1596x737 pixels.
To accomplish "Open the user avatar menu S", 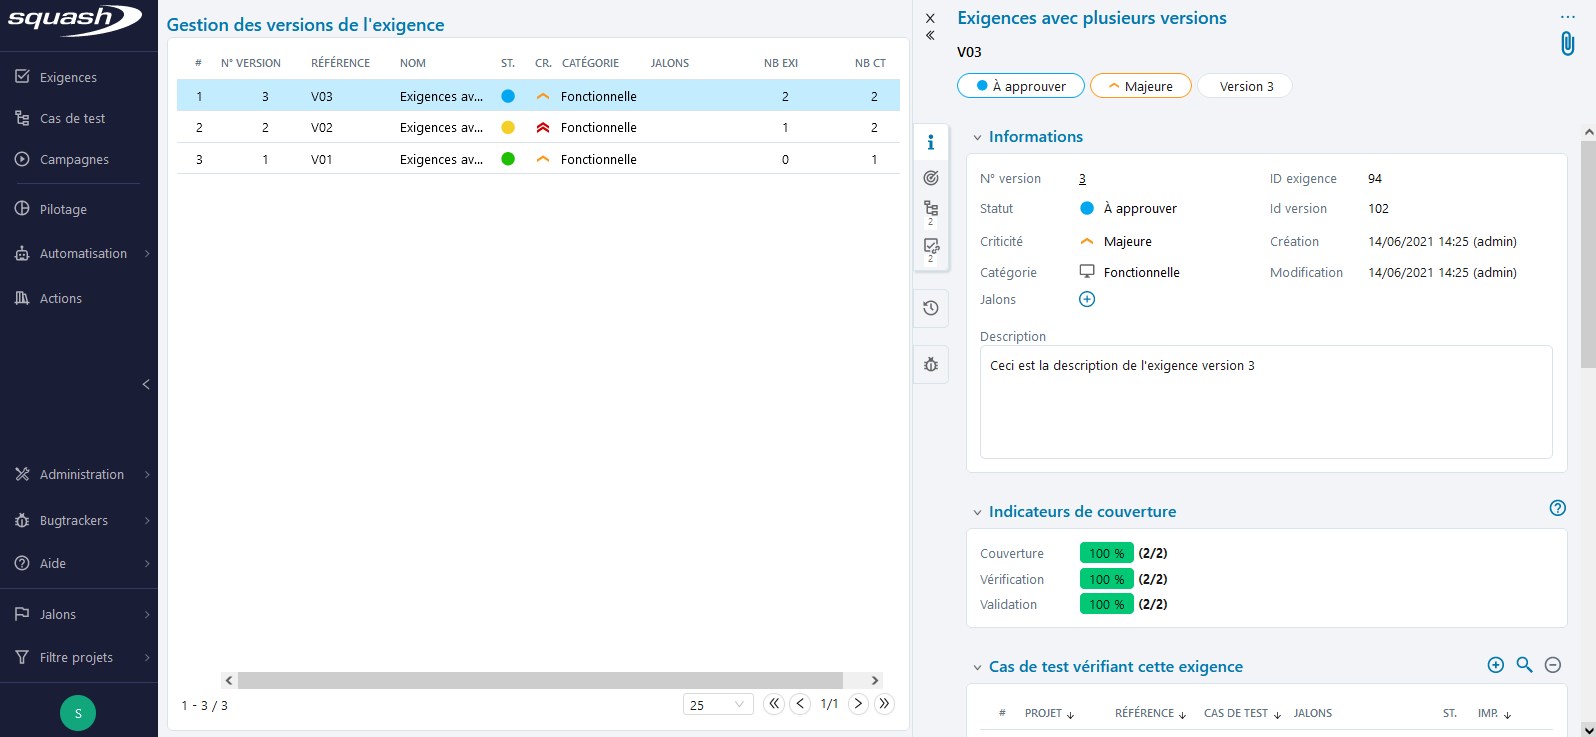I will click(78, 713).
